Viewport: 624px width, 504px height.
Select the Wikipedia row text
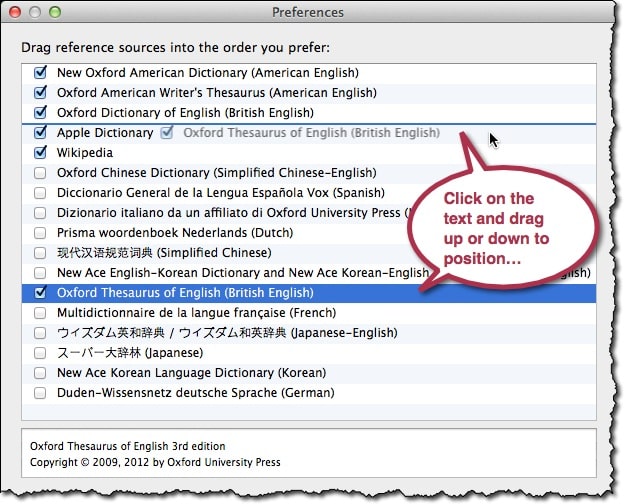pyautogui.click(x=85, y=152)
